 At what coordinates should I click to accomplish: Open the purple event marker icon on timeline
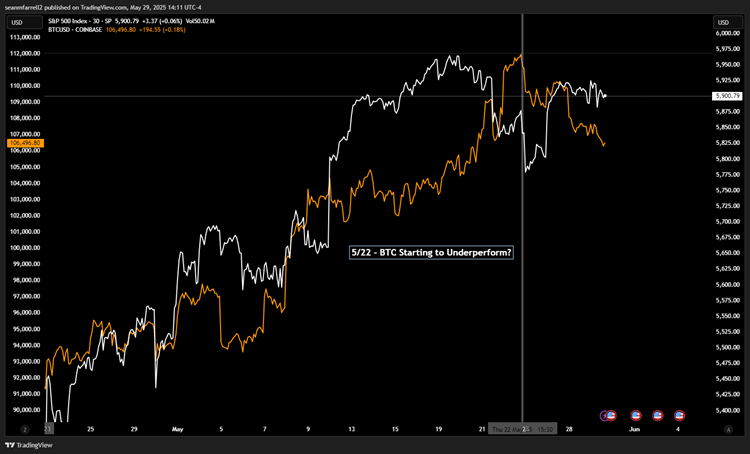tap(604, 415)
